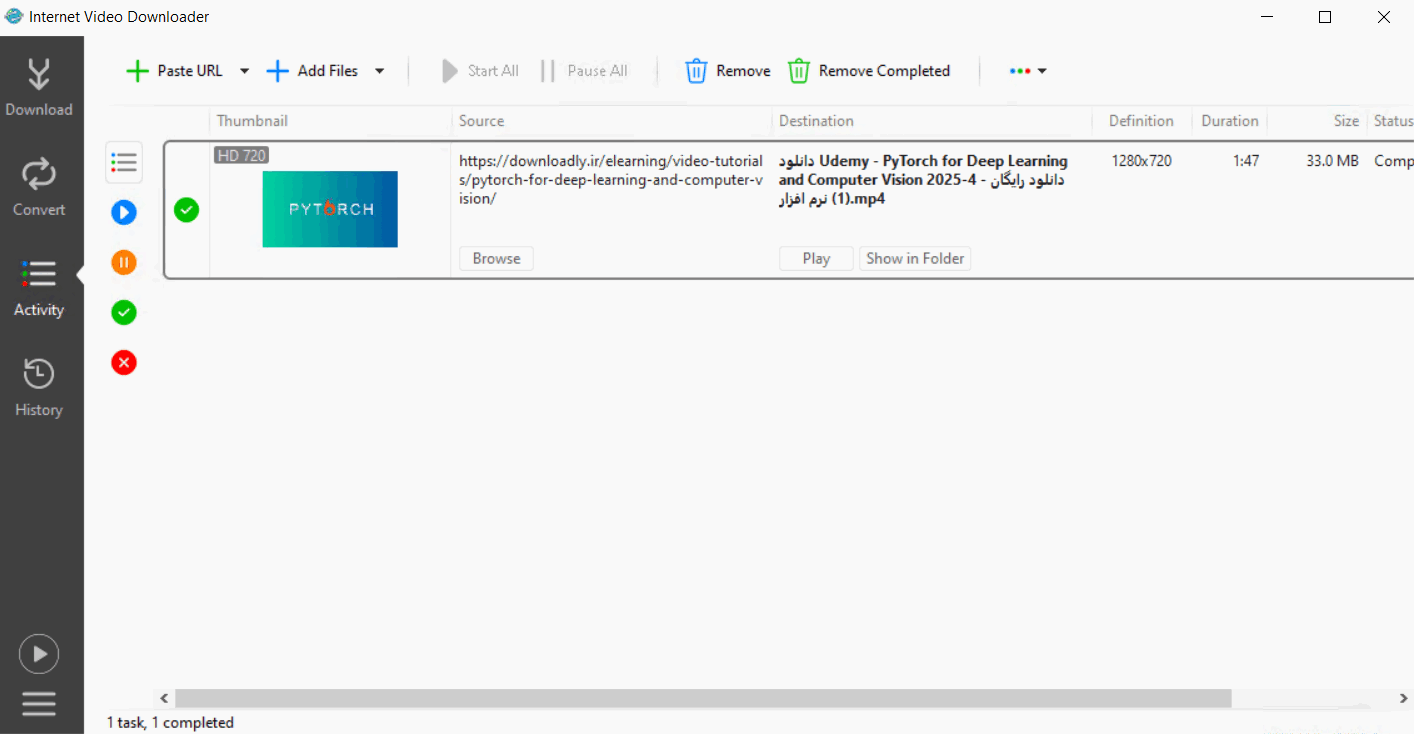Click Remove Completed button

[x=869, y=71]
